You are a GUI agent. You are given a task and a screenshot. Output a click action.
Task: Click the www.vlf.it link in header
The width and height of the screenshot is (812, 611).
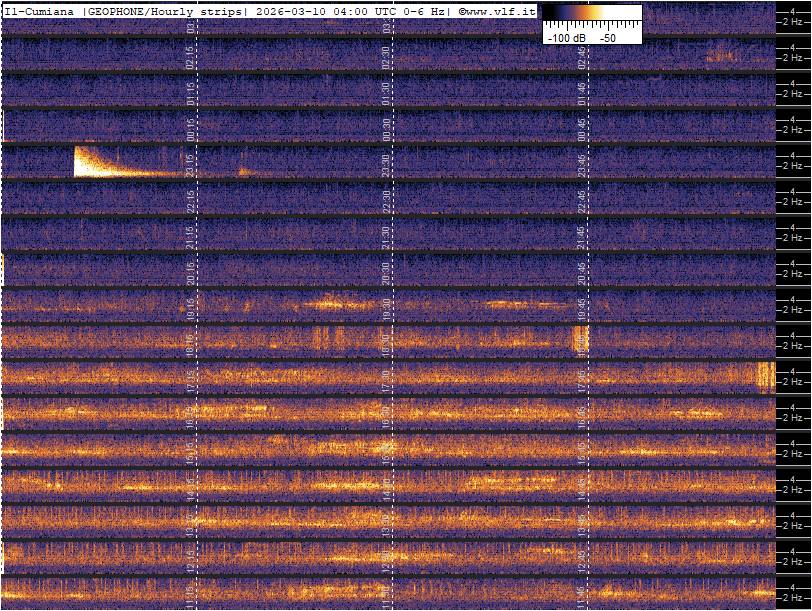coord(497,10)
